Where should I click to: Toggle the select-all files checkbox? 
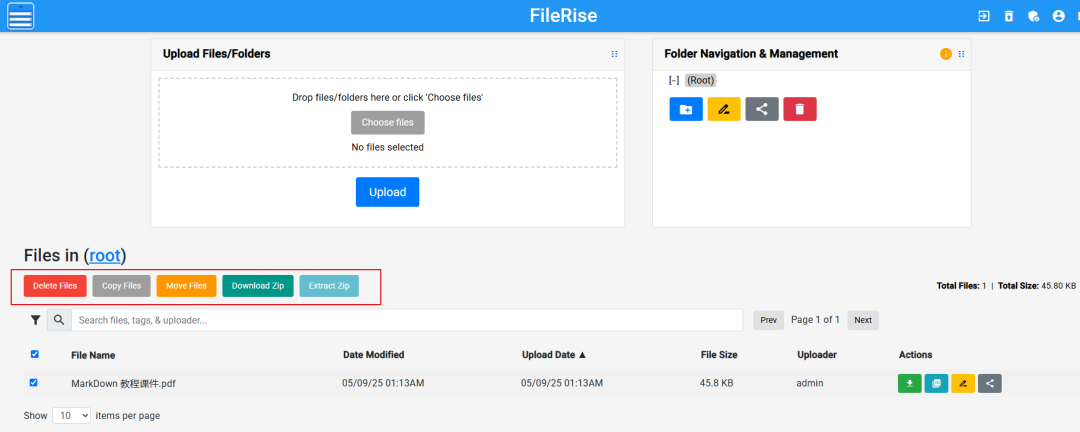(x=35, y=354)
